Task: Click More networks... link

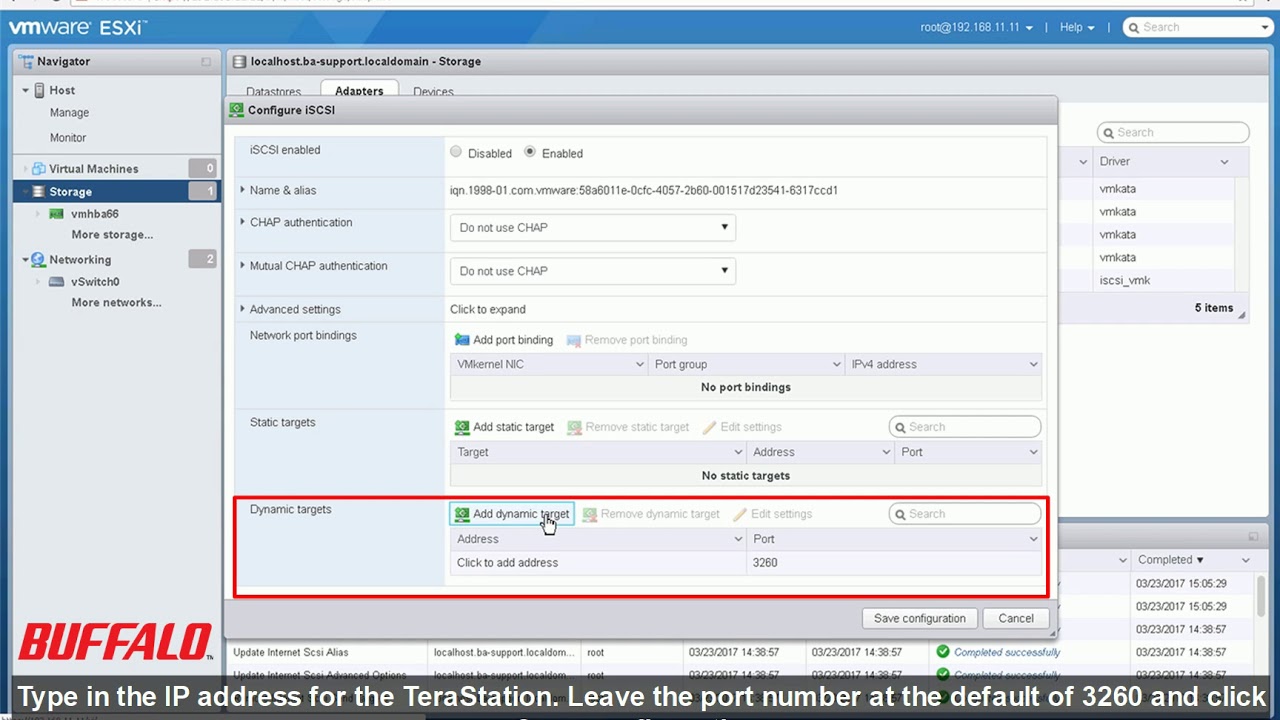Action: 116,303
